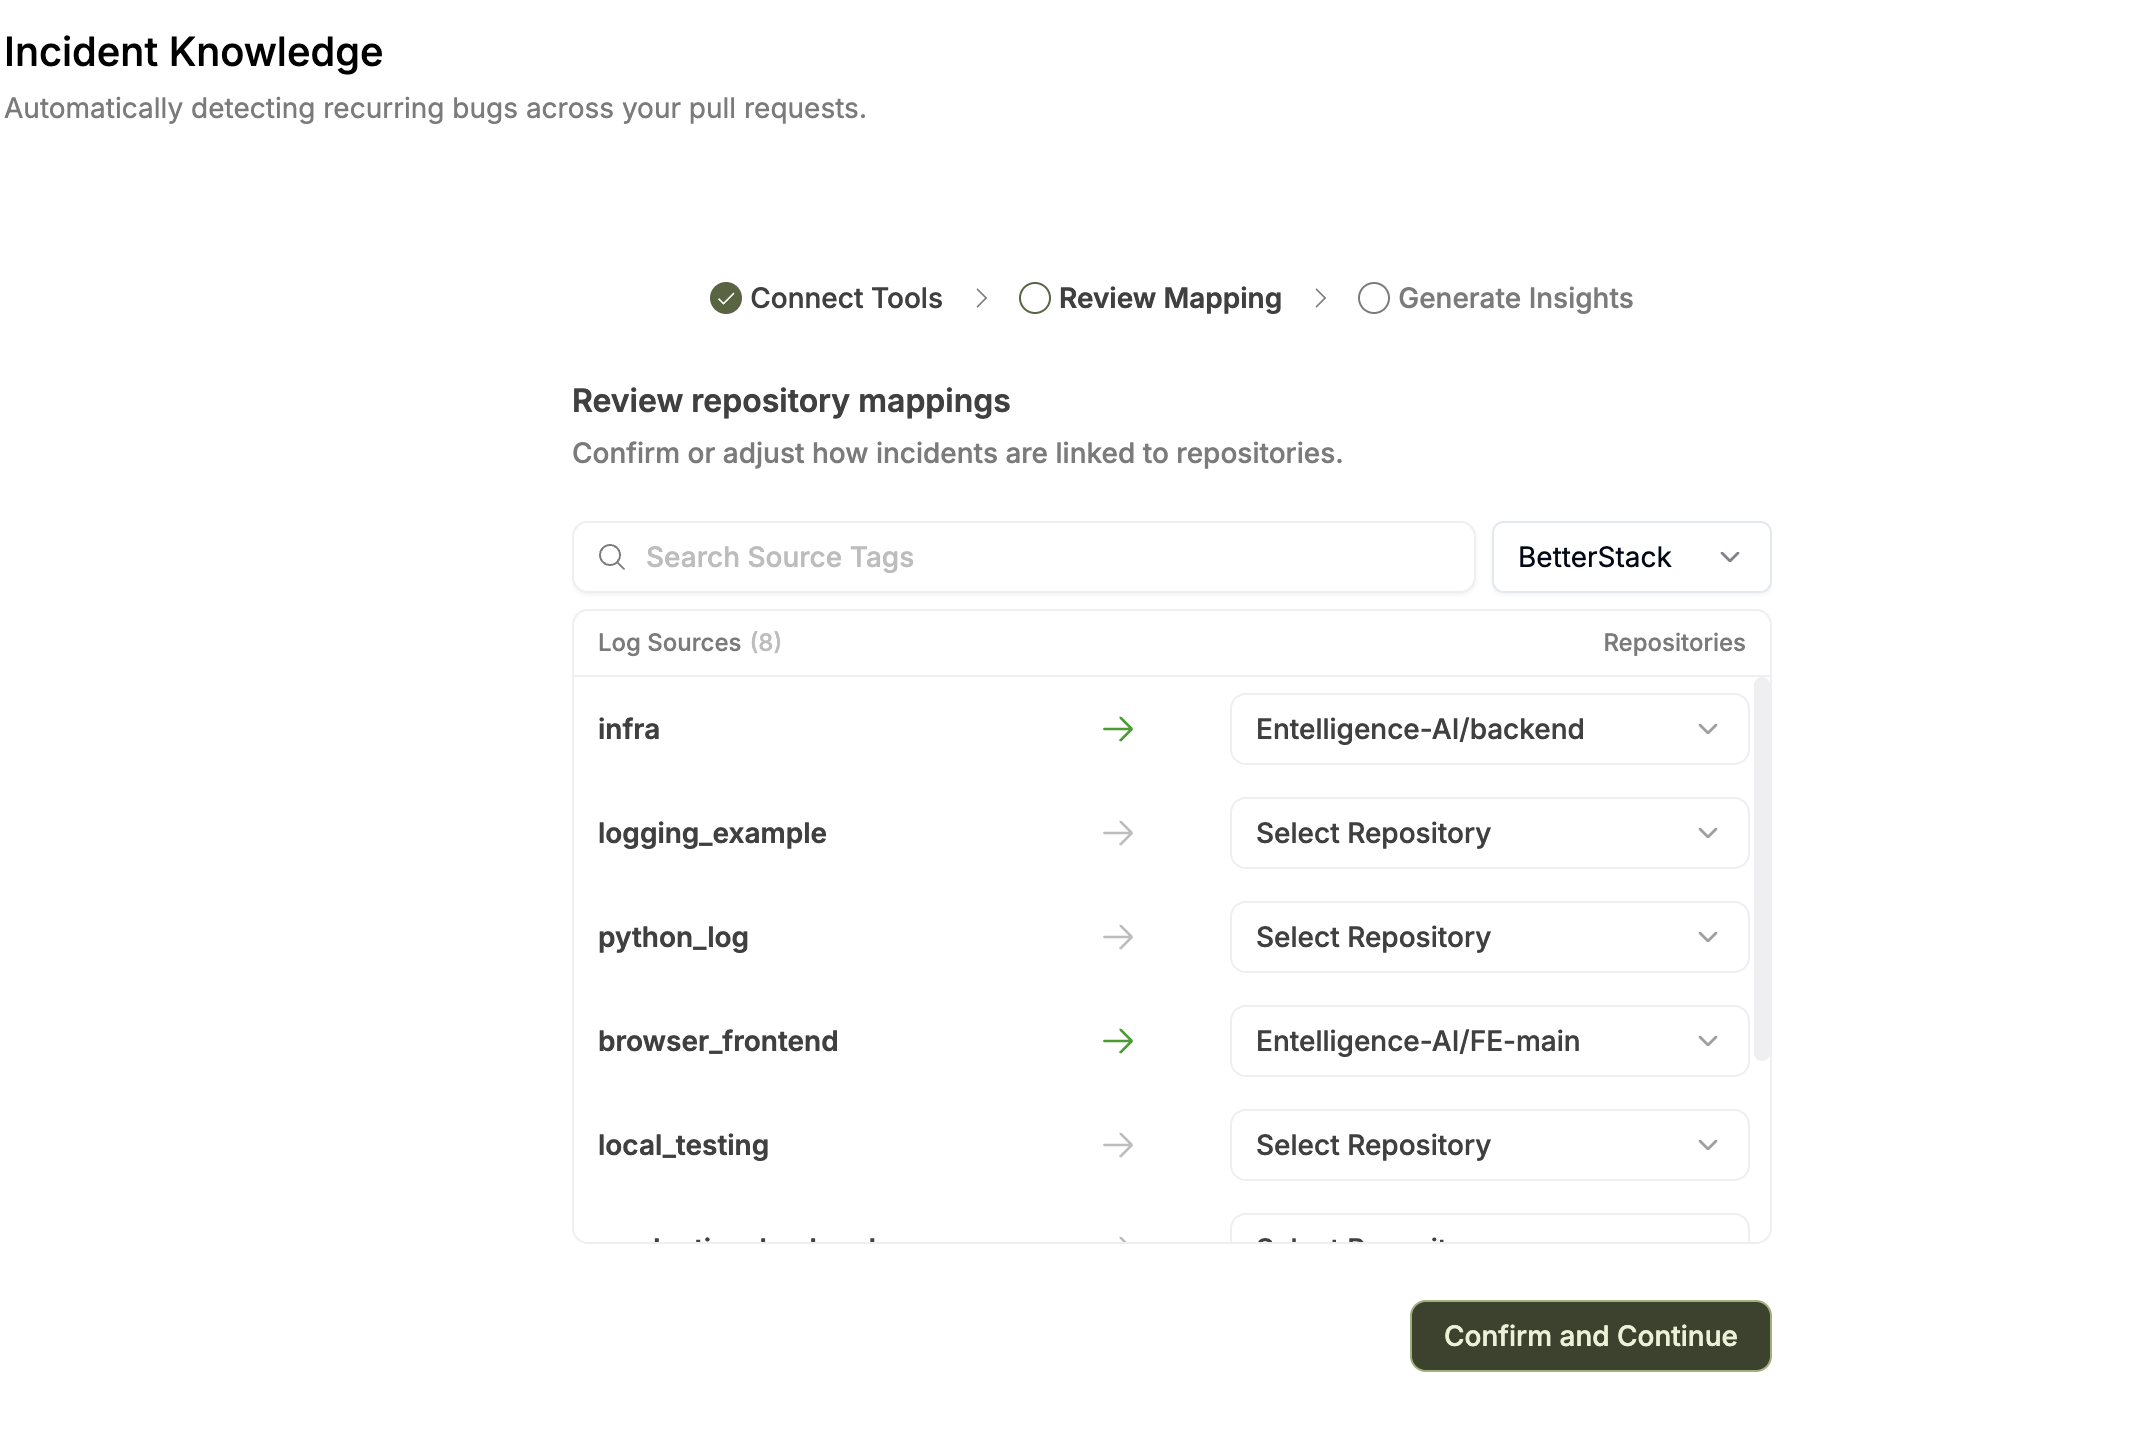Click the green arrow beside browser_frontend
Viewport: 2132px width, 1434px height.
pyautogui.click(x=1119, y=1041)
